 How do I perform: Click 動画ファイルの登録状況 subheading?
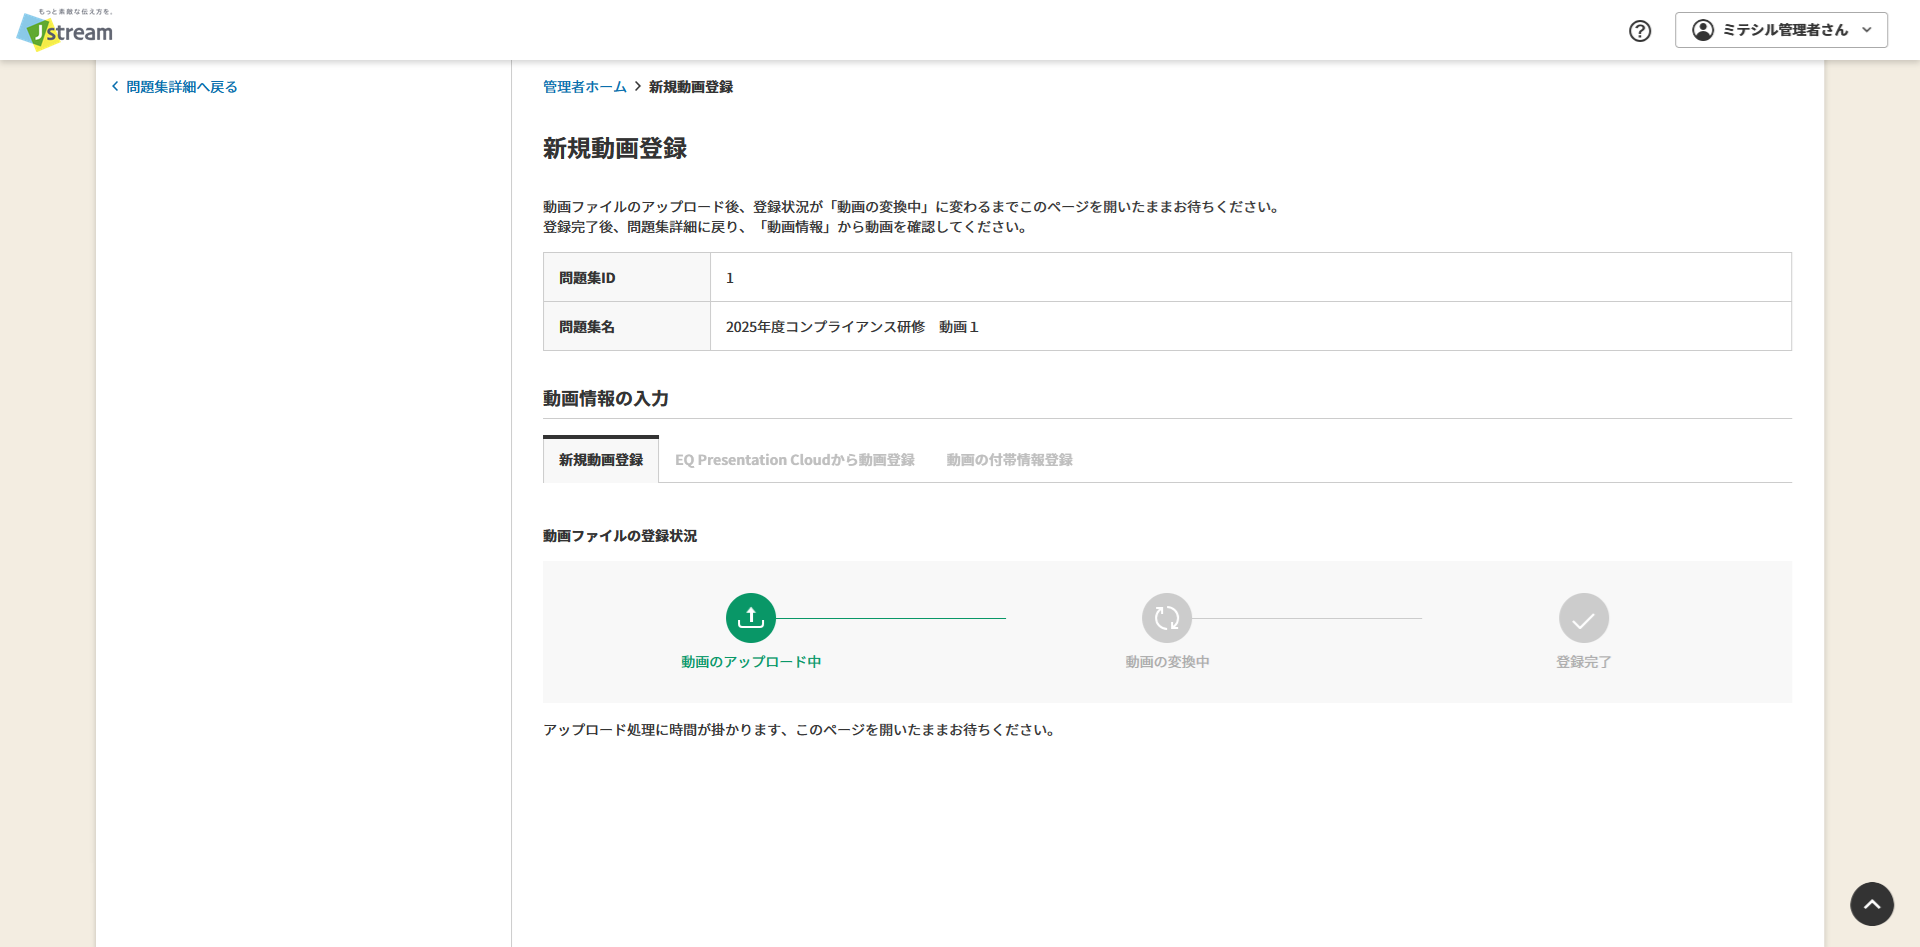pyautogui.click(x=620, y=536)
